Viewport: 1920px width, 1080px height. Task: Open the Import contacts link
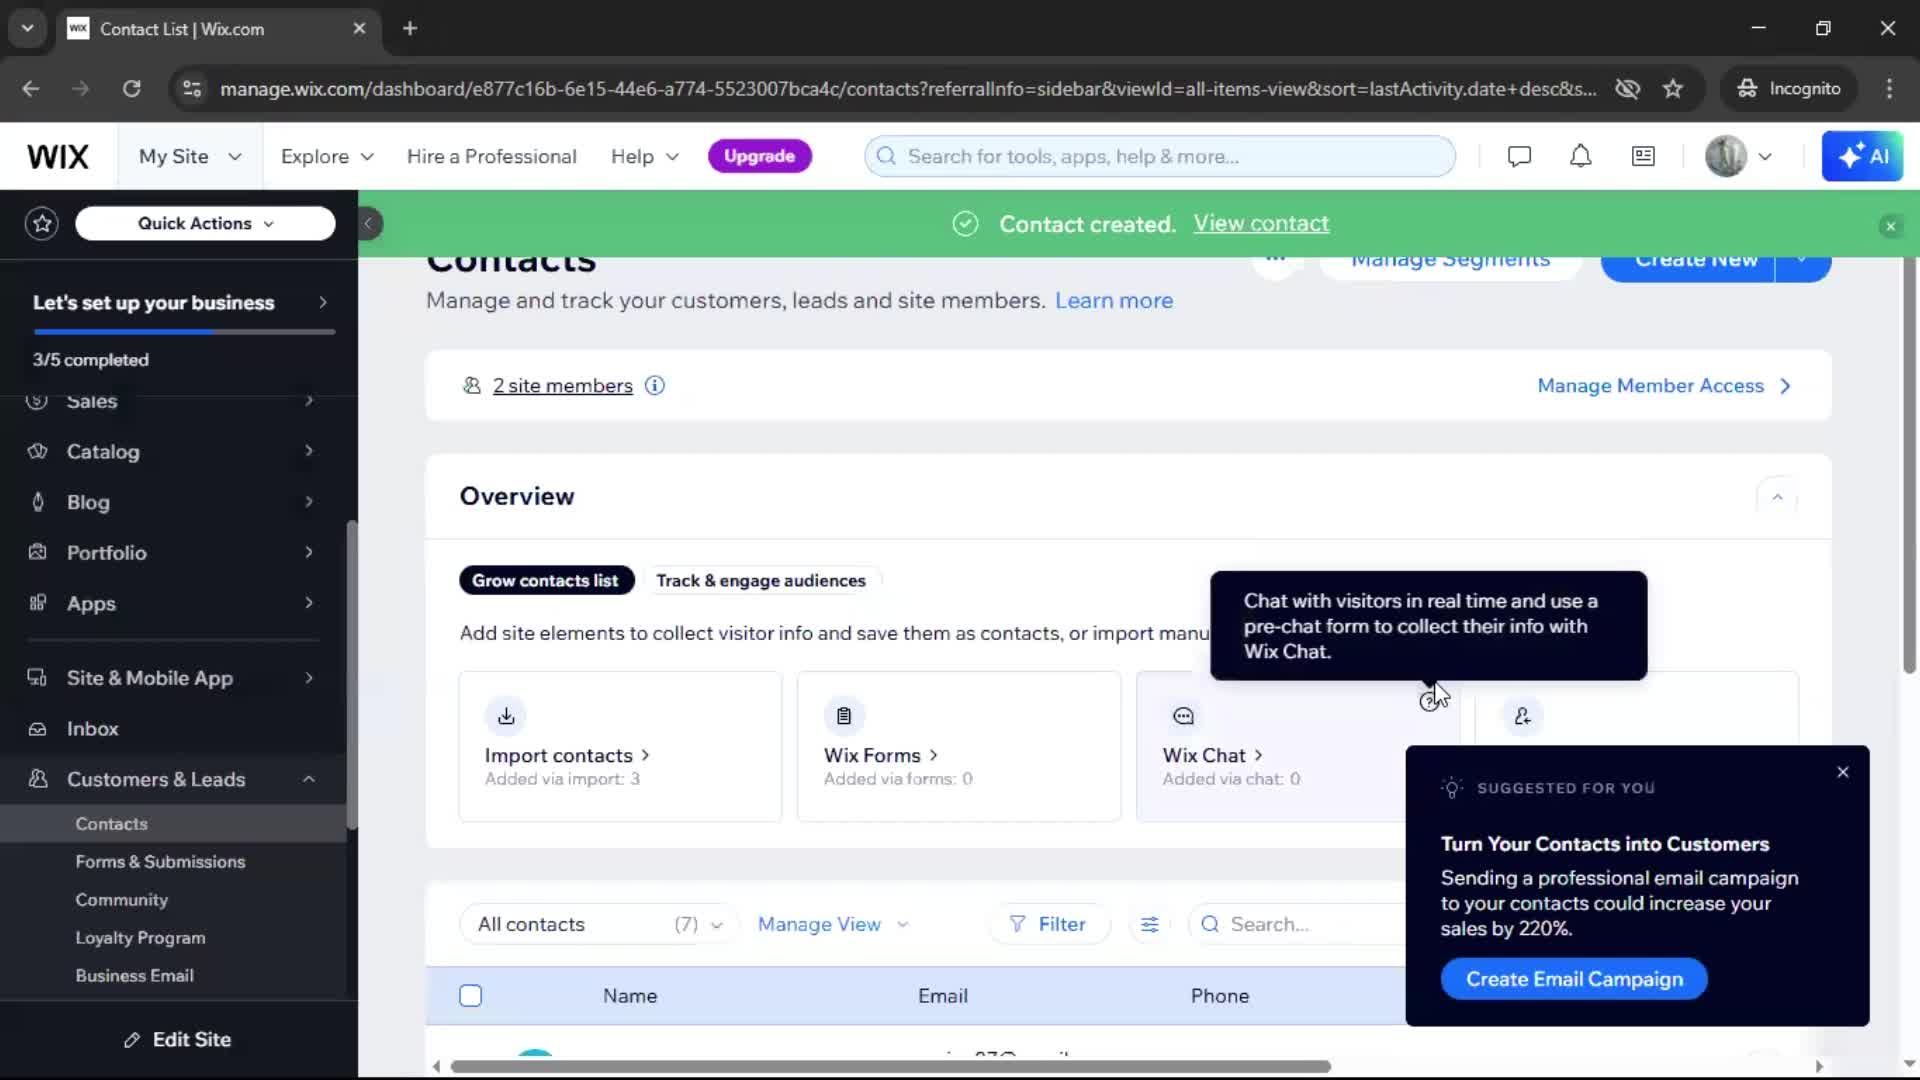click(x=568, y=756)
